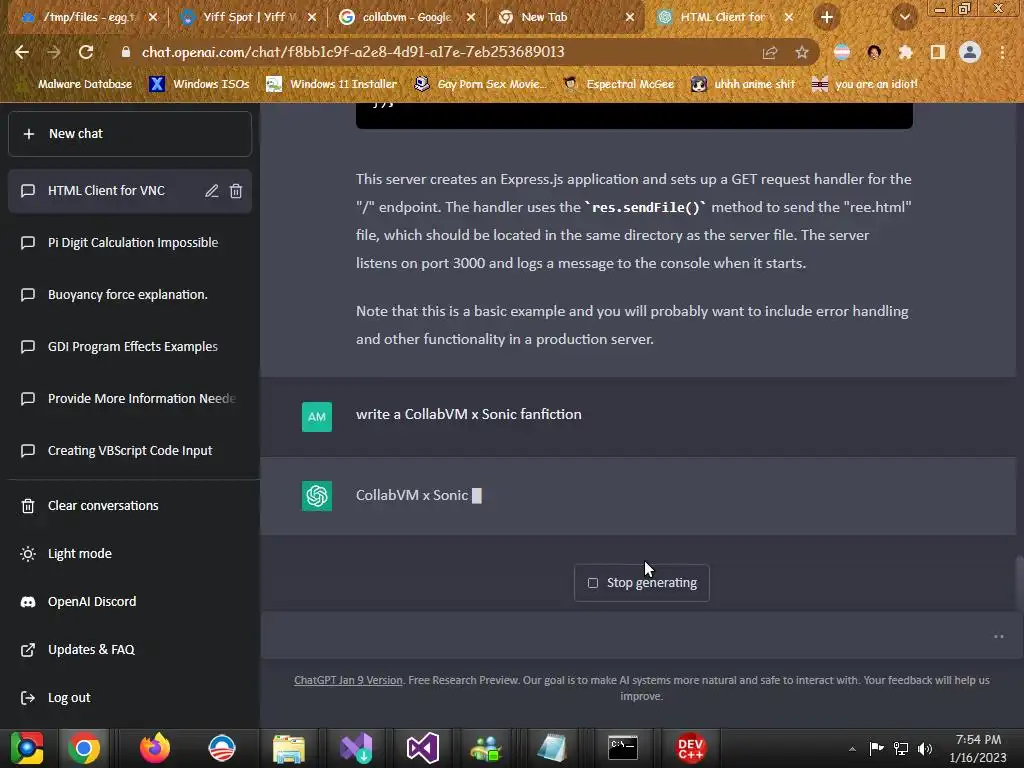Open the Extensions puzzle piece menu
The height and width of the screenshot is (768, 1024).
coord(905,52)
